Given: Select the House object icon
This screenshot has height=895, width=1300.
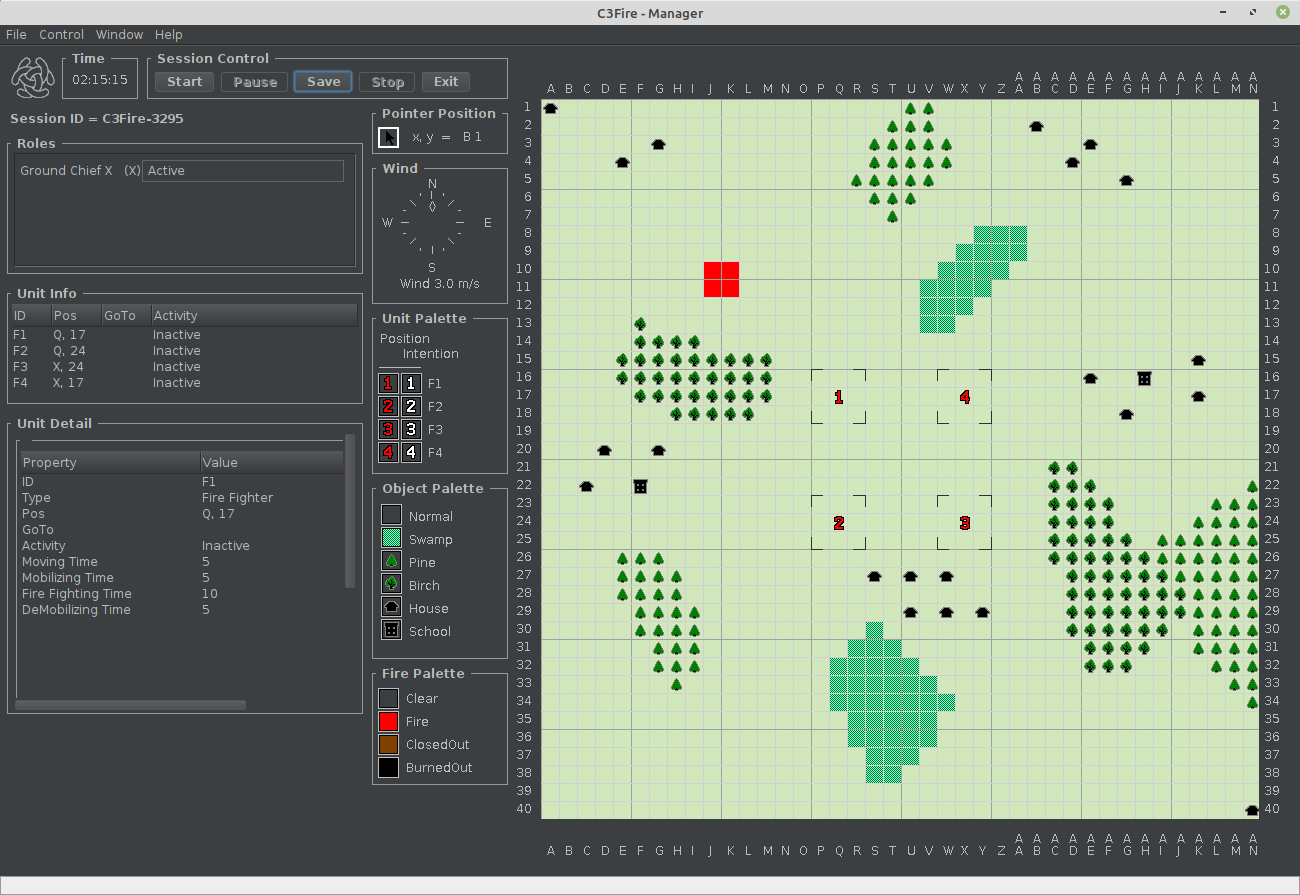Looking at the screenshot, I should click(391, 608).
